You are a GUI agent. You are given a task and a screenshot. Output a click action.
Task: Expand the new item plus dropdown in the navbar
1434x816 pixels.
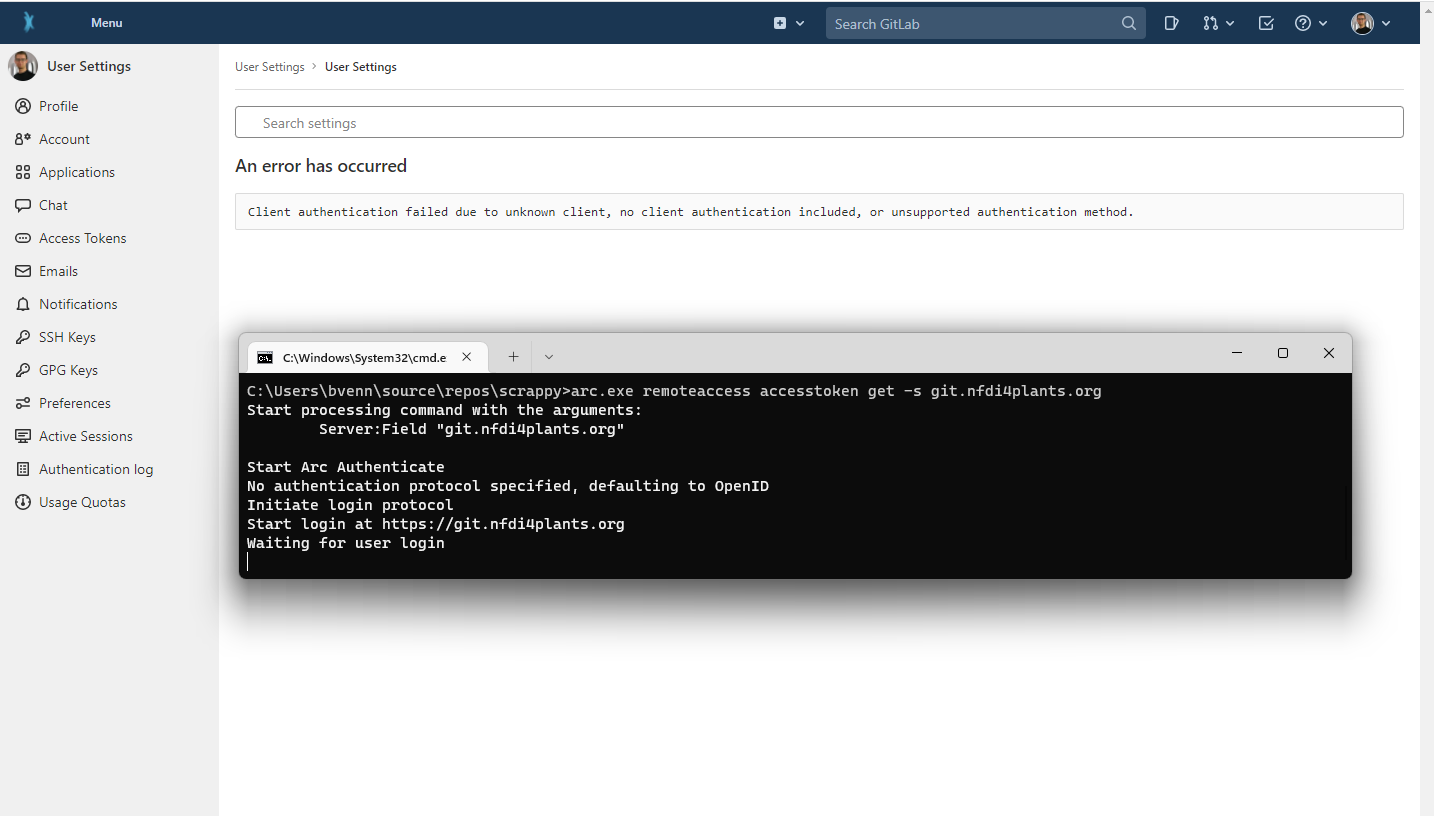click(x=789, y=22)
